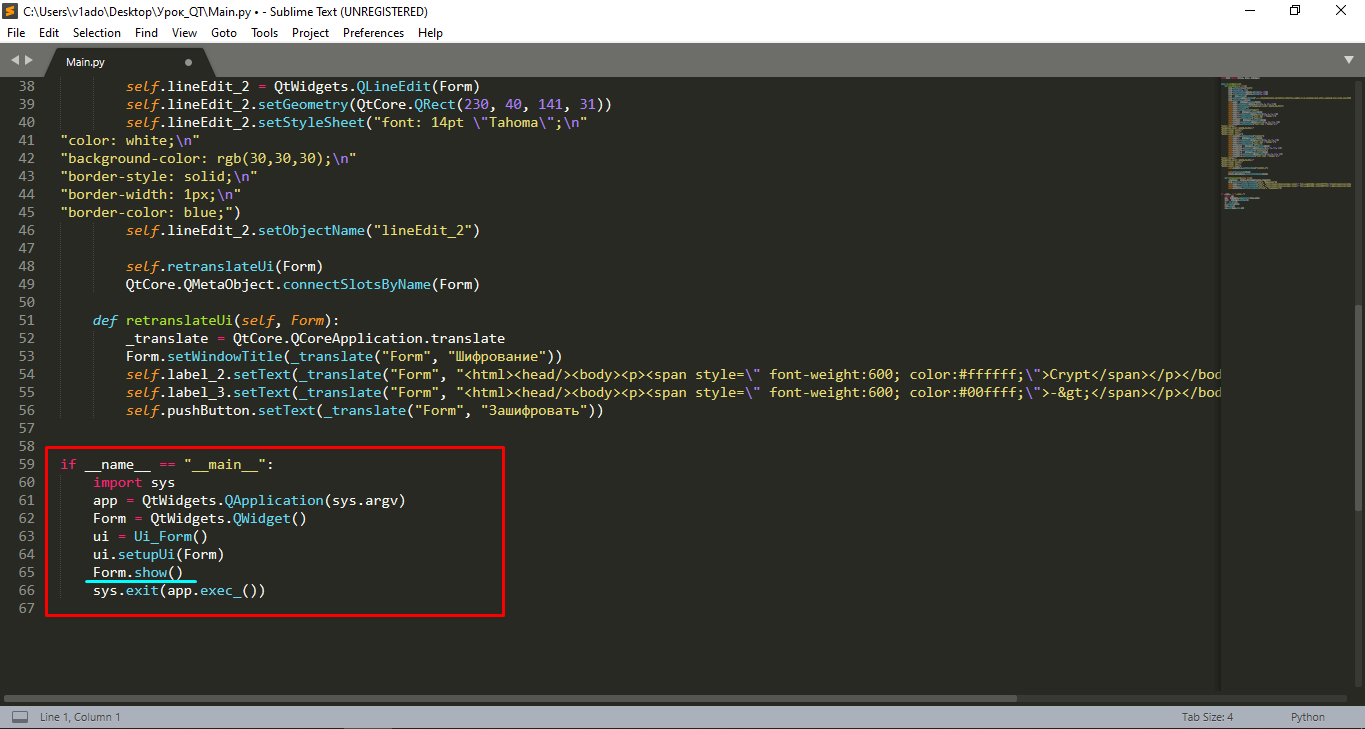The width and height of the screenshot is (1365, 729).
Task: Click the Line 1, Column 1 status indicator
Action: [80, 716]
